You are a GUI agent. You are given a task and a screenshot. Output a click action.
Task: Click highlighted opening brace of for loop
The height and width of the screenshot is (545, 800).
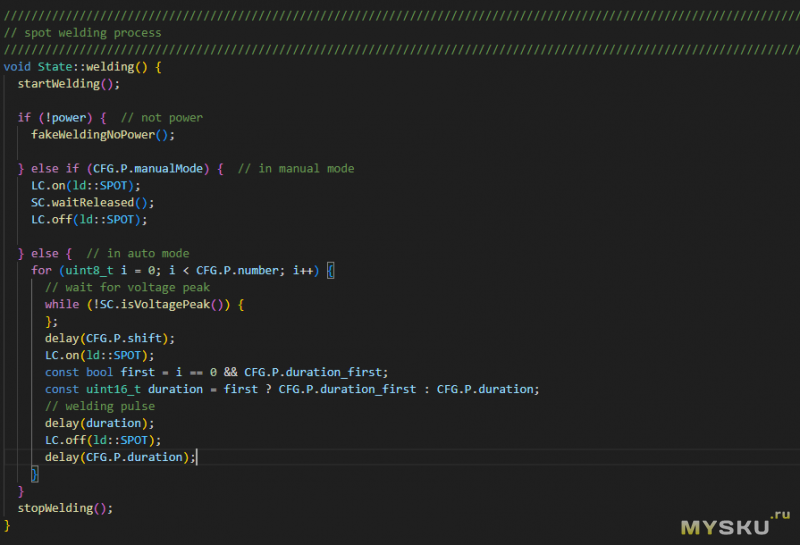coord(332,270)
